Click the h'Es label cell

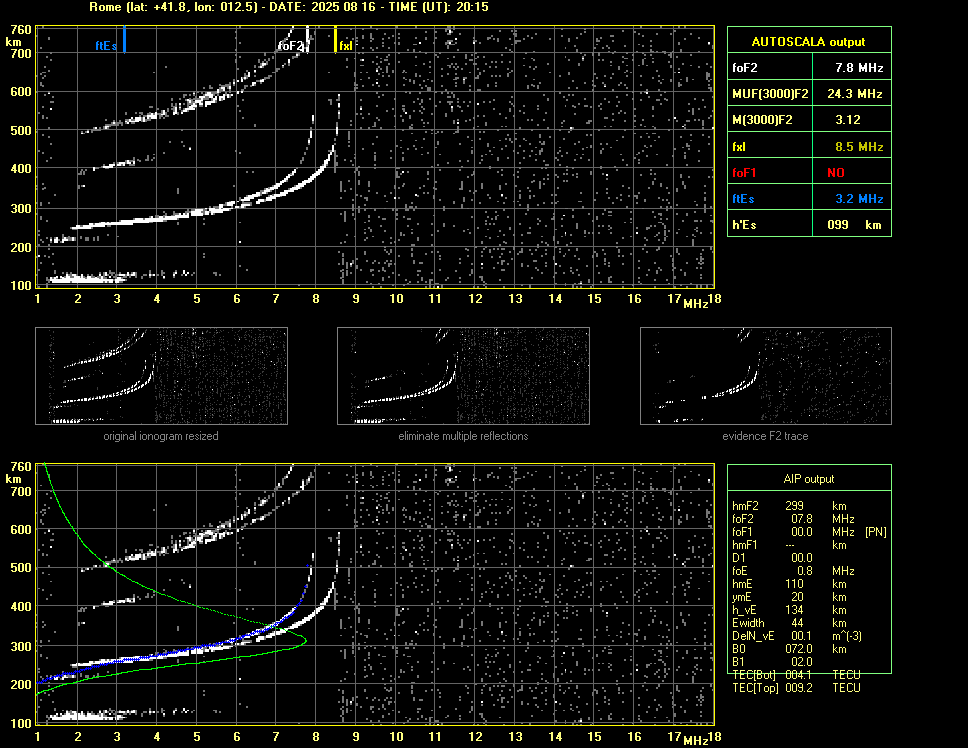point(770,224)
